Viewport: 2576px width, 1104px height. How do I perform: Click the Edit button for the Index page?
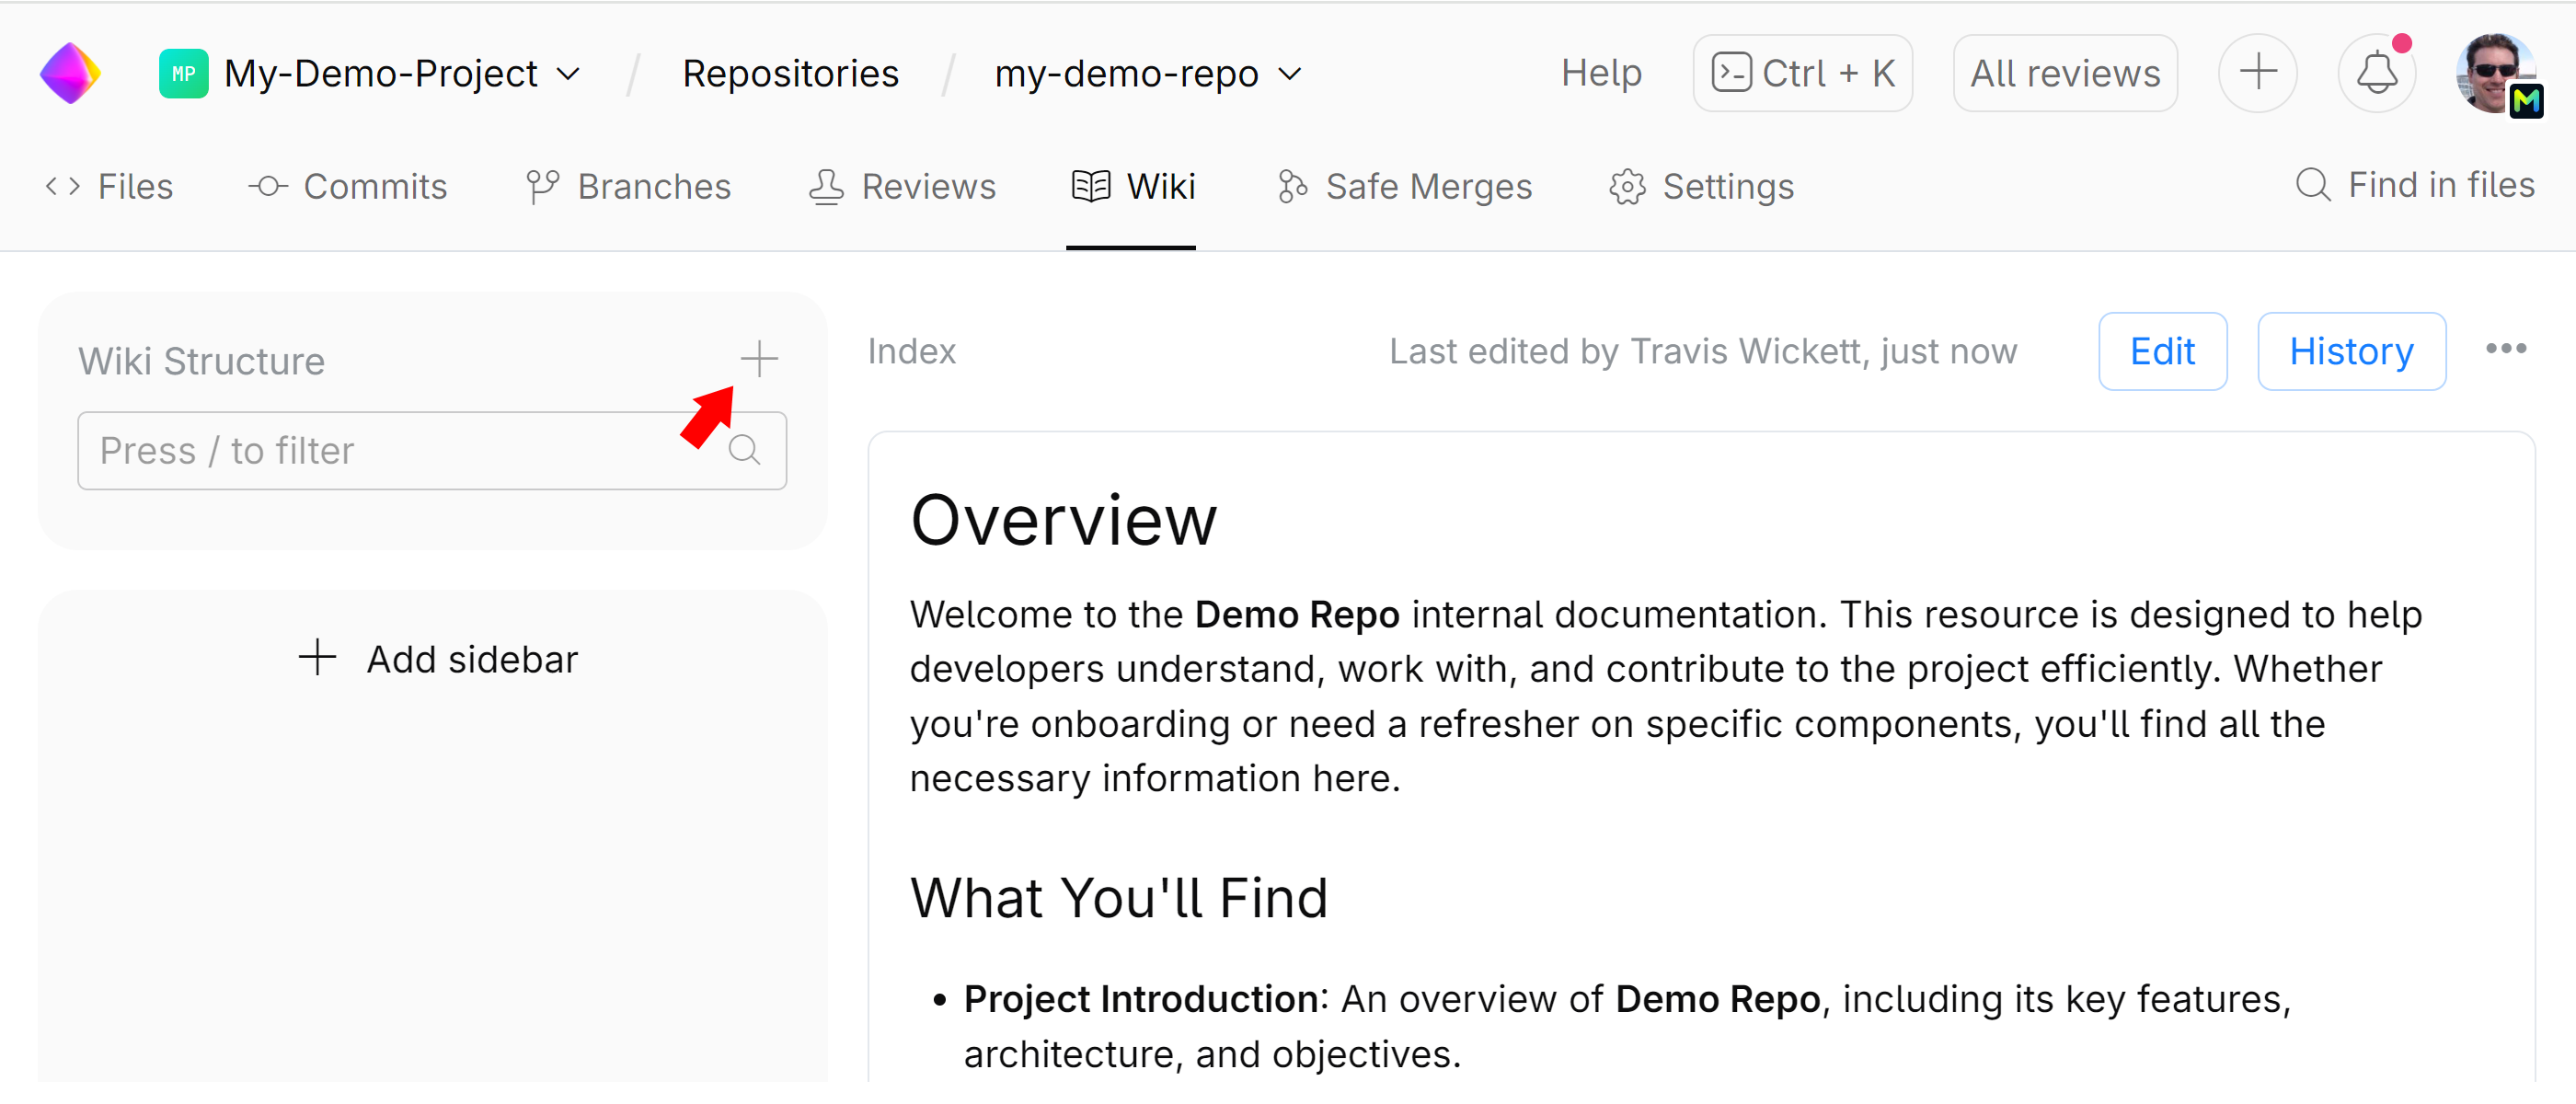coord(2162,351)
